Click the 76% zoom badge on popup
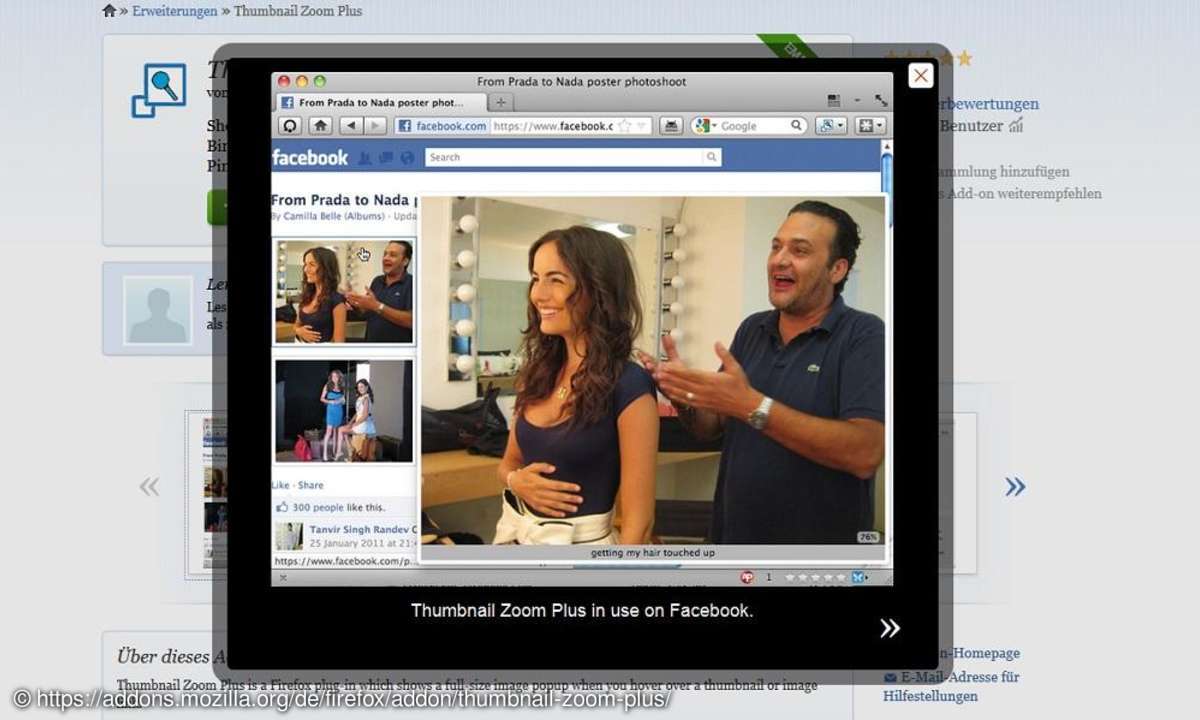The height and width of the screenshot is (720, 1200). click(868, 537)
